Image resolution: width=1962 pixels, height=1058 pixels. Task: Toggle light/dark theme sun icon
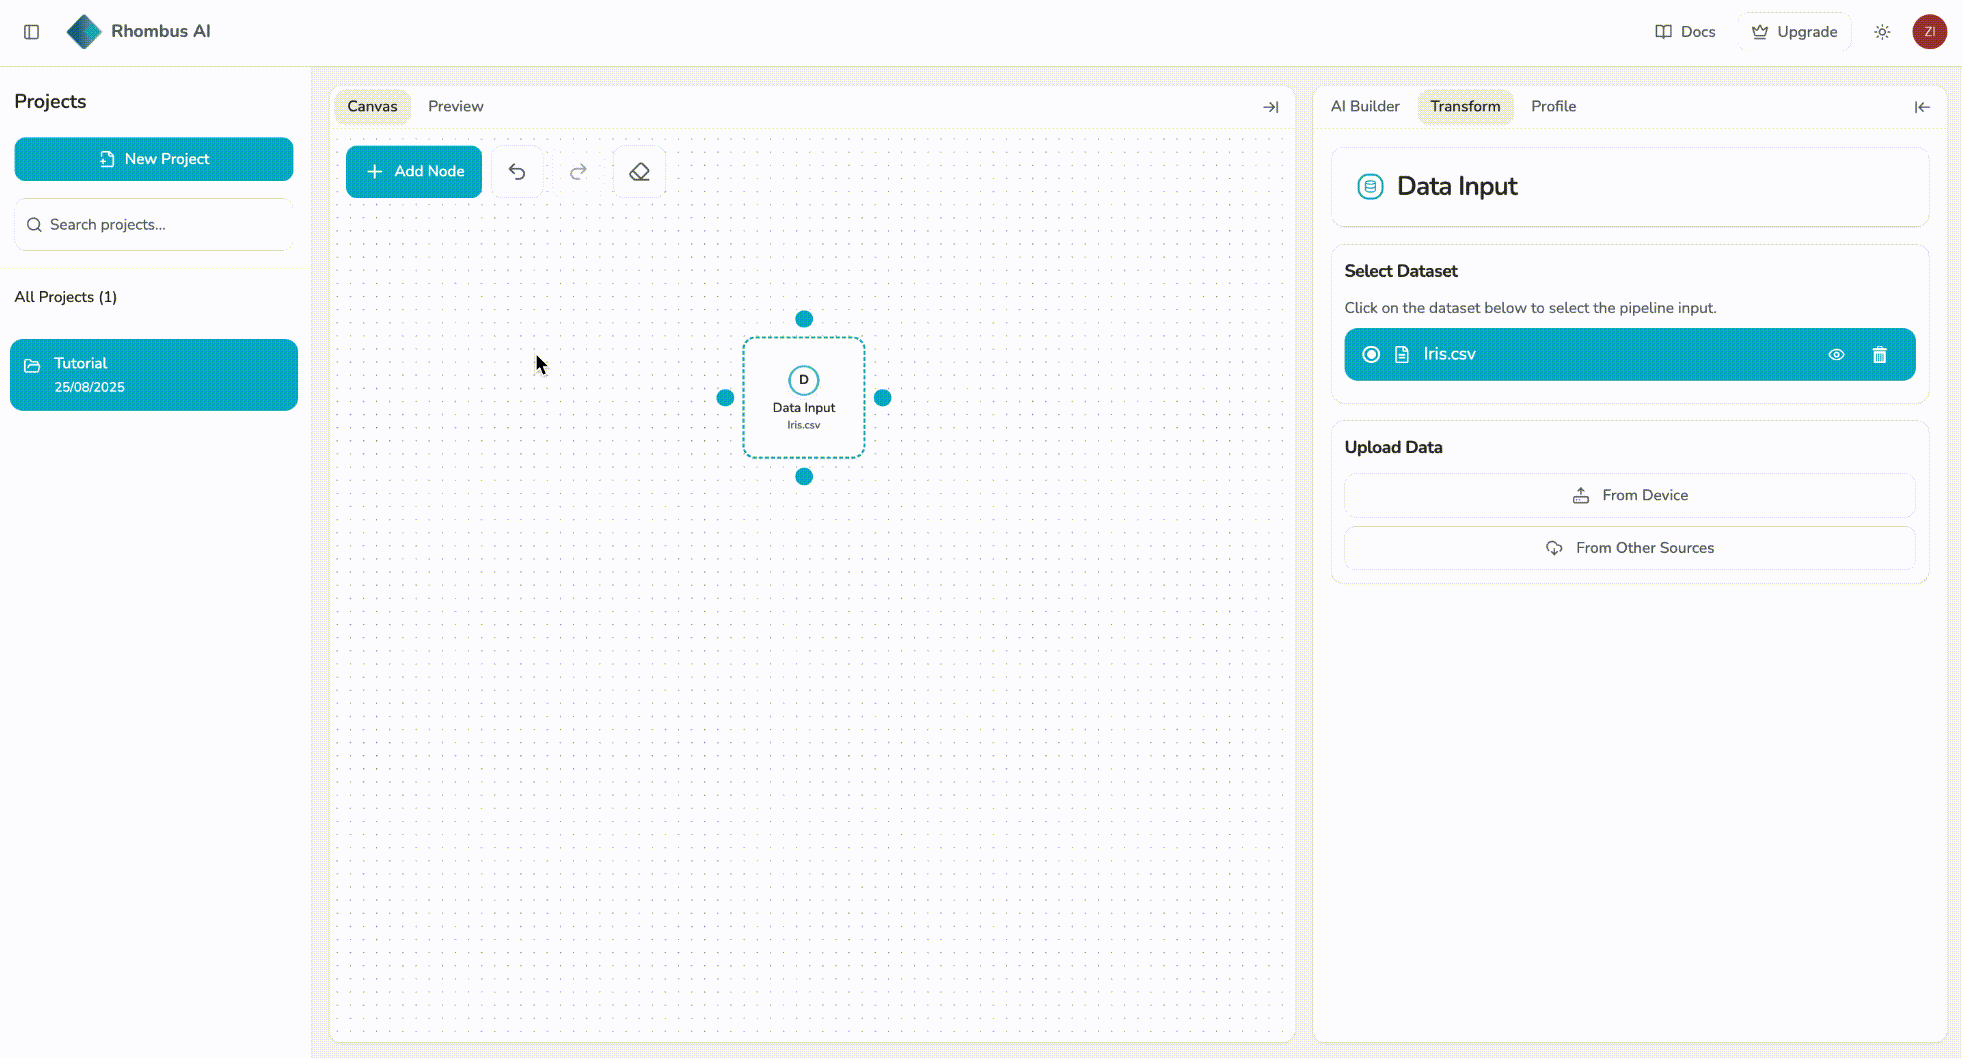point(1882,32)
